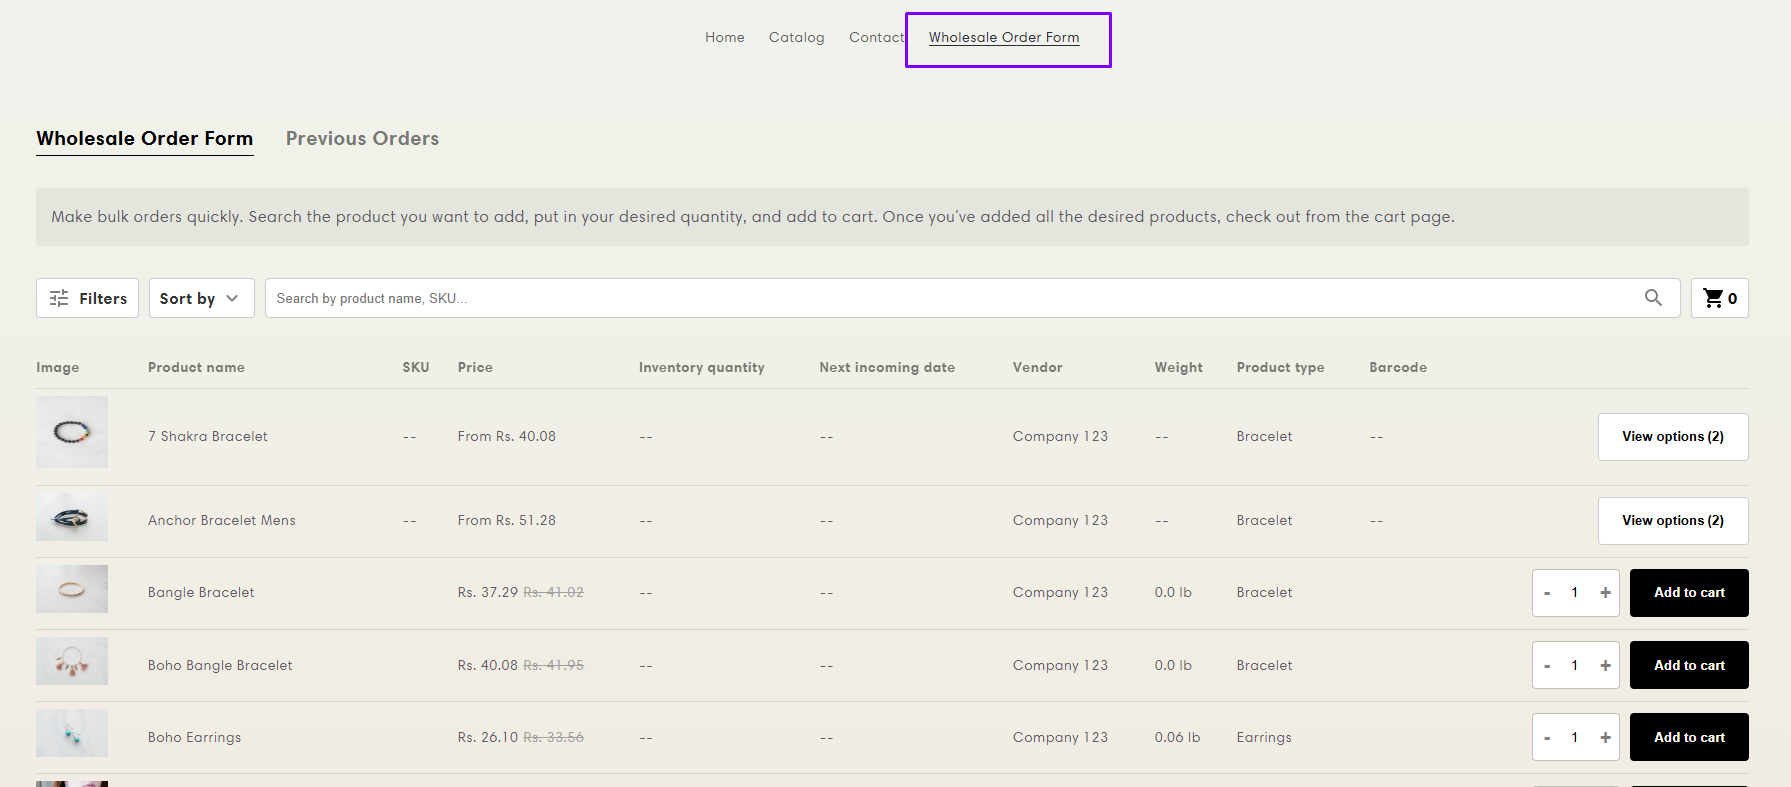Screen dimensions: 1791x787
Task: Click the SKU column header
Action: click(416, 367)
